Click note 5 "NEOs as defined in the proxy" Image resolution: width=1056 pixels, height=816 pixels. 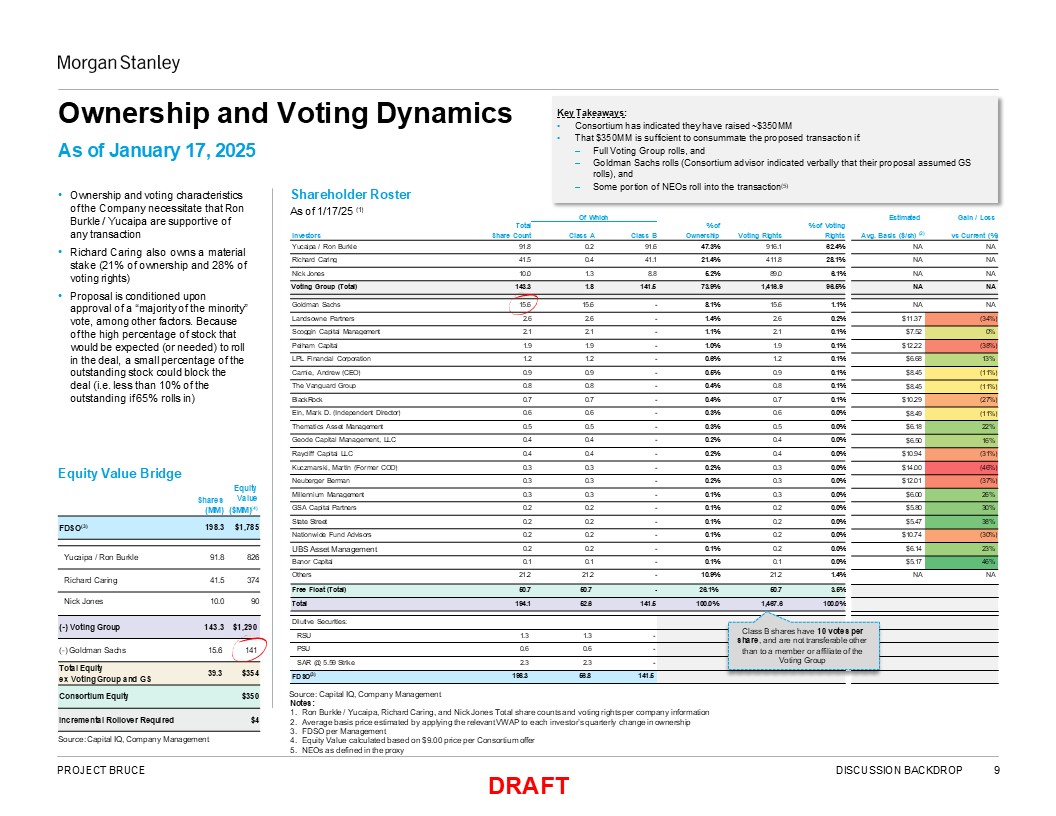click(x=347, y=750)
